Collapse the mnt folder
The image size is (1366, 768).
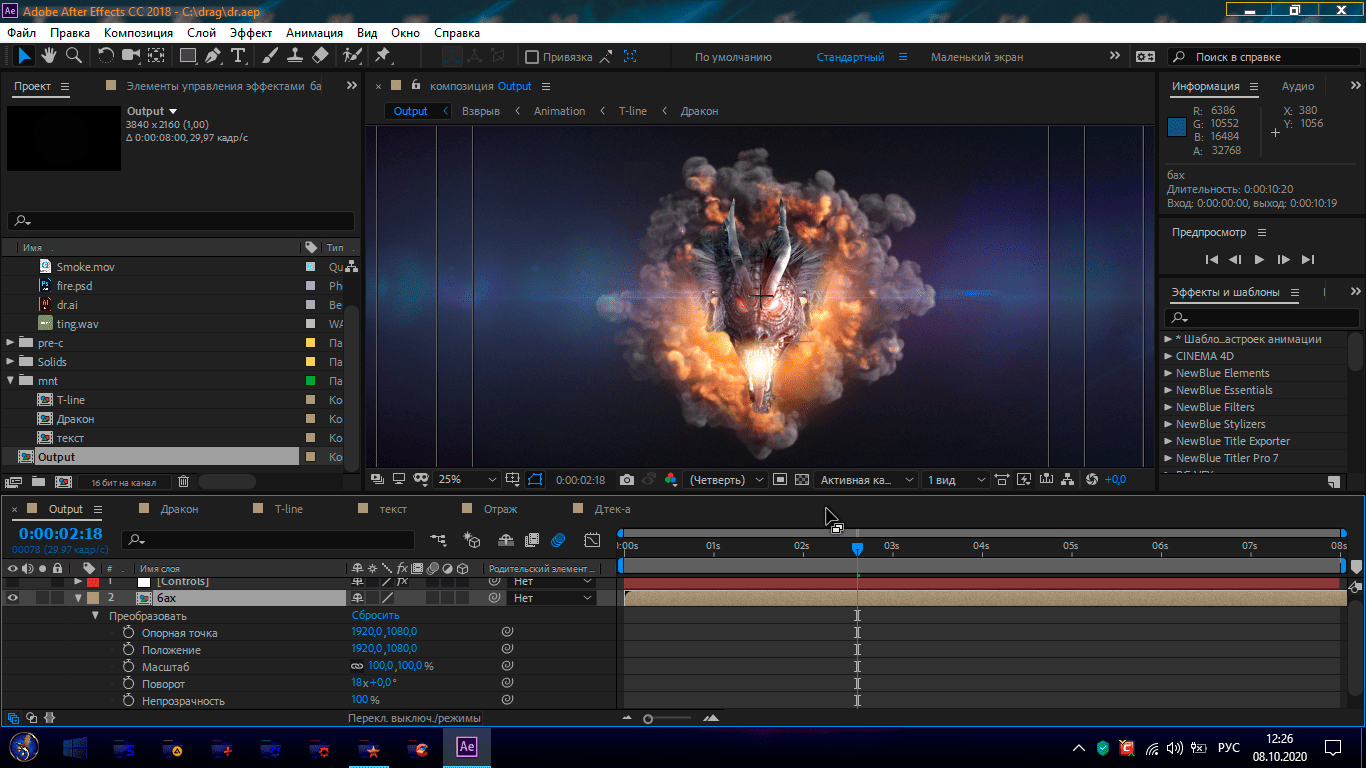11,381
